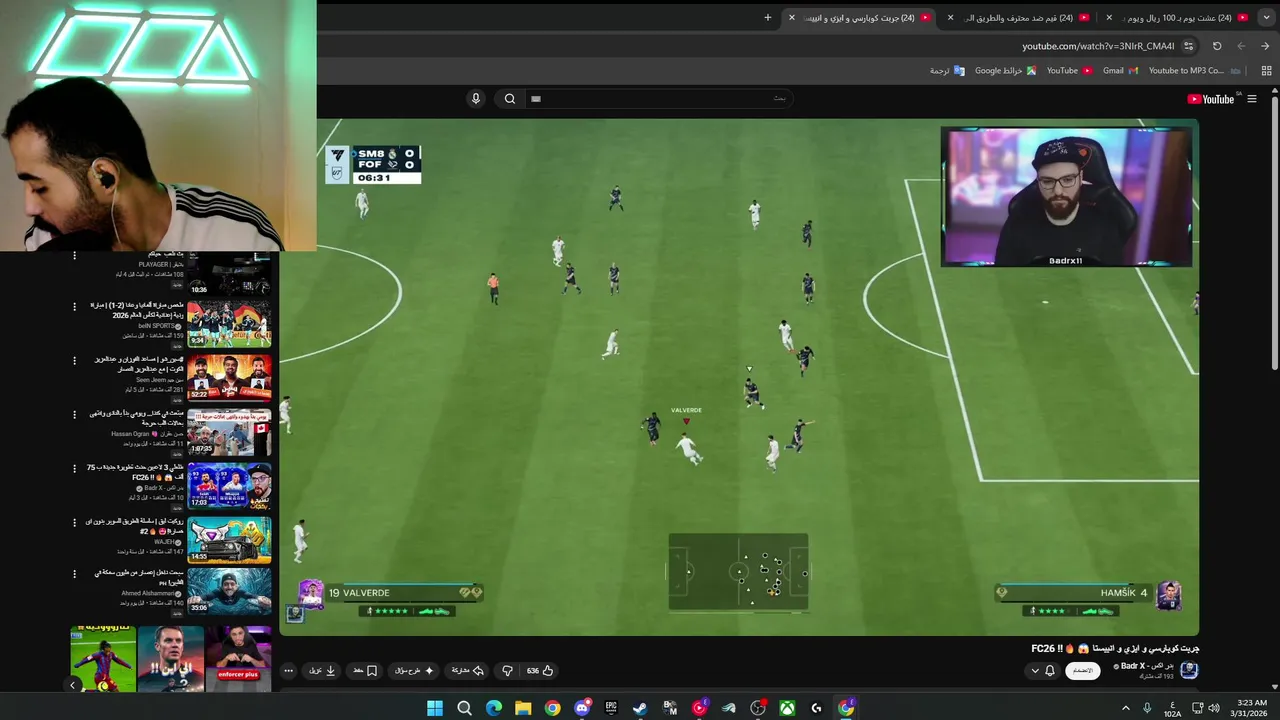
Task: Open three-dot menu for Ahmed Alshammari video
Action: 74,575
